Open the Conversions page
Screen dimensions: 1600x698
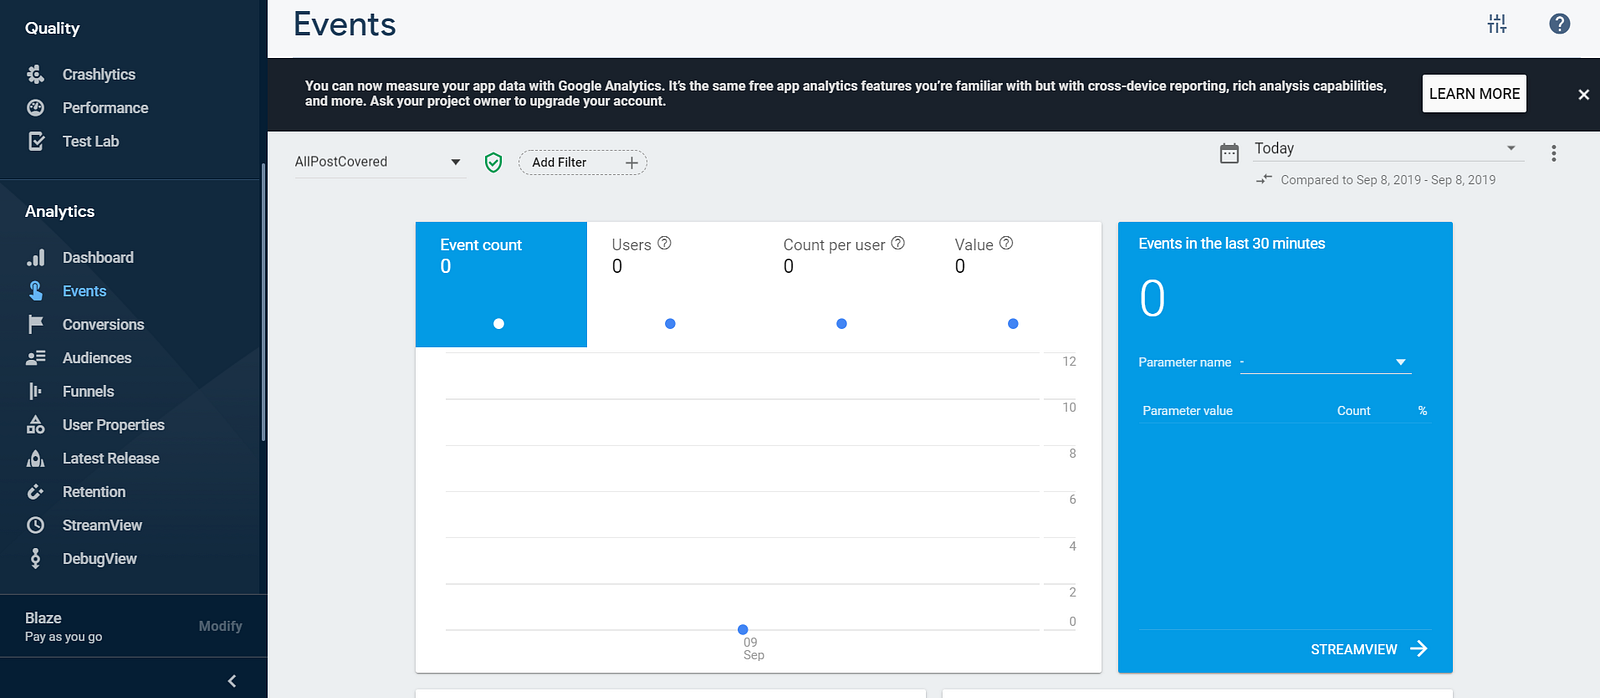coord(103,324)
